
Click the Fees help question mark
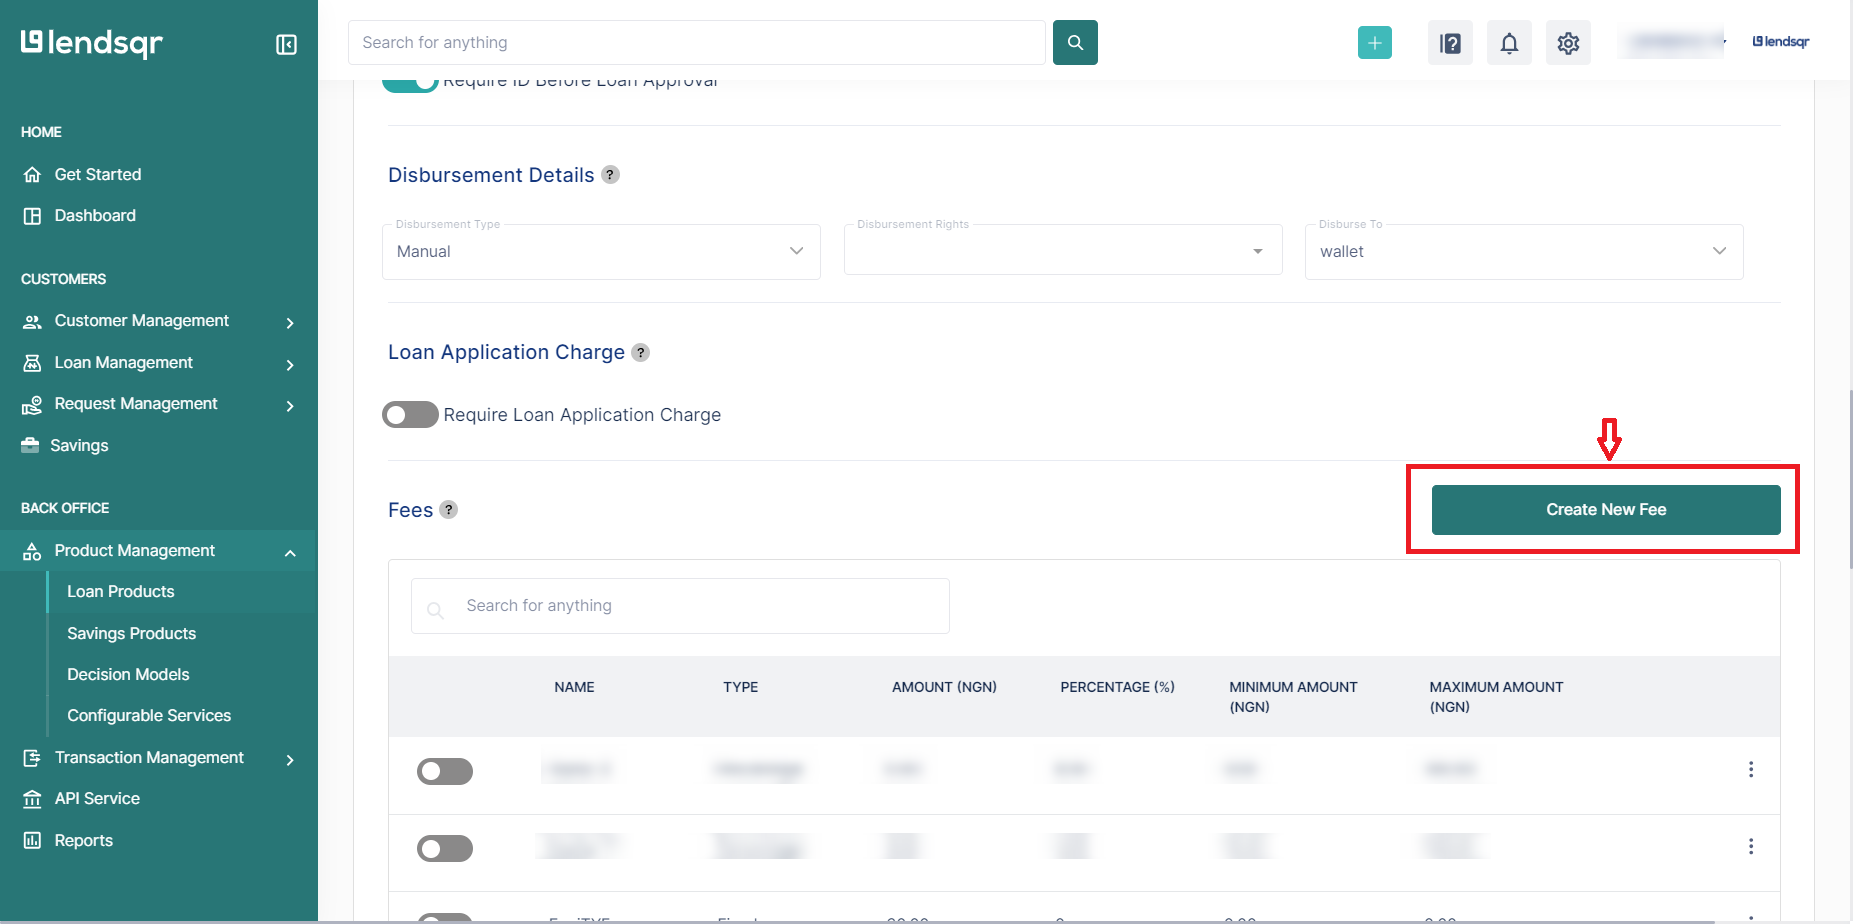[x=449, y=509]
